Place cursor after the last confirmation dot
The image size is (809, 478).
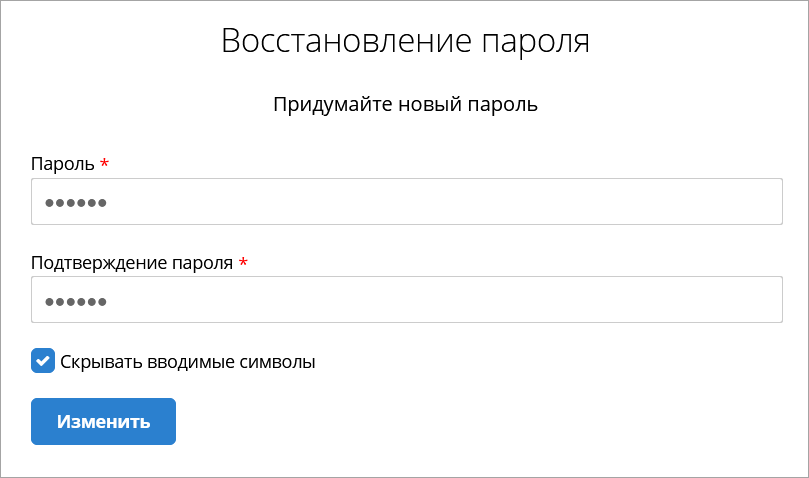[x=109, y=301]
